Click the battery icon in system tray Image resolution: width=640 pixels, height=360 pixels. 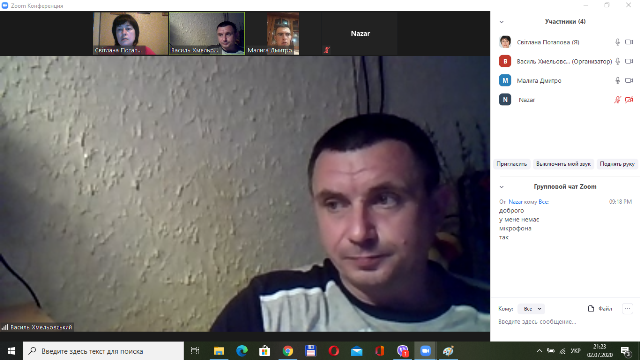pyautogui.click(x=551, y=351)
